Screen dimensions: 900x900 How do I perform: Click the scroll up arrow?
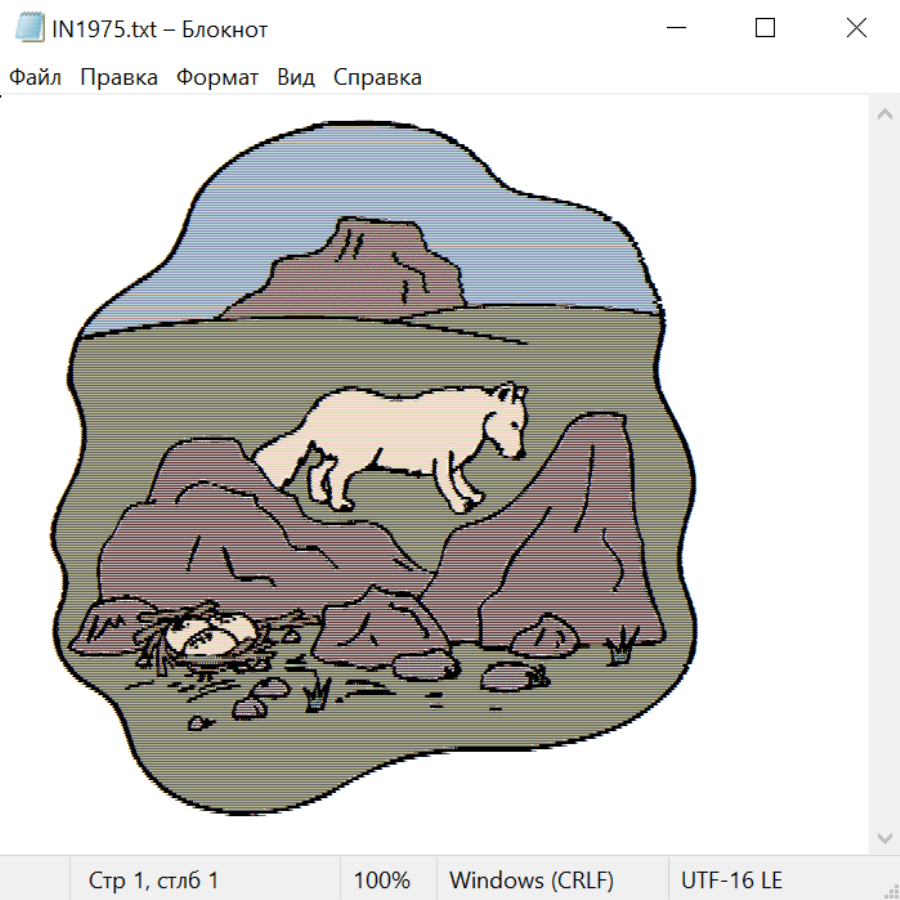click(884, 115)
